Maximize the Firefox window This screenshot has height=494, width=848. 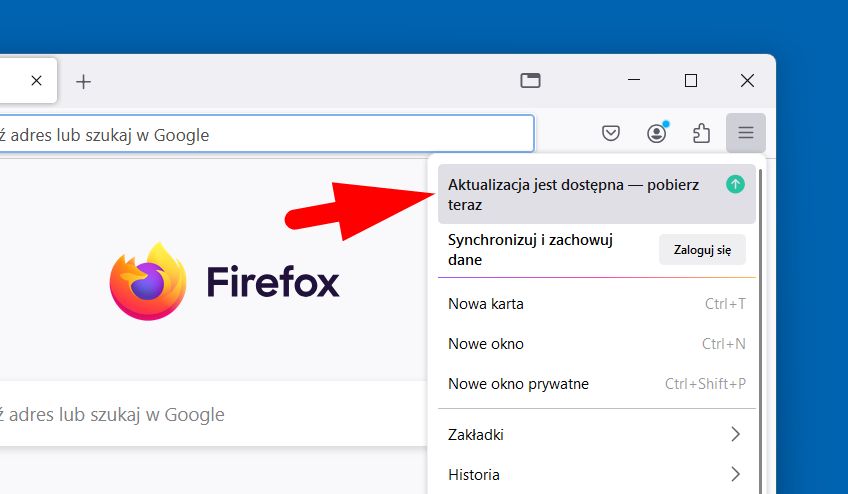pyautogui.click(x=691, y=81)
